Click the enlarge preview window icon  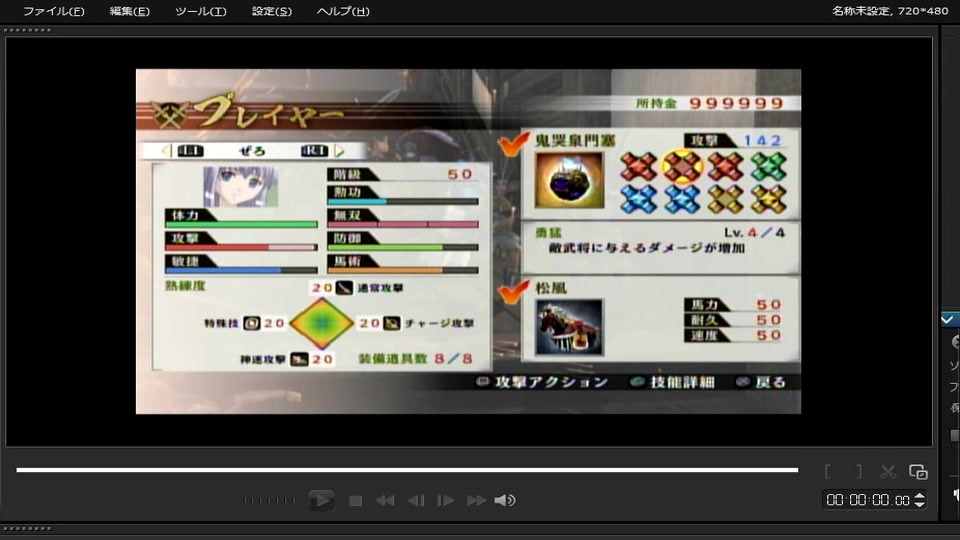[918, 471]
